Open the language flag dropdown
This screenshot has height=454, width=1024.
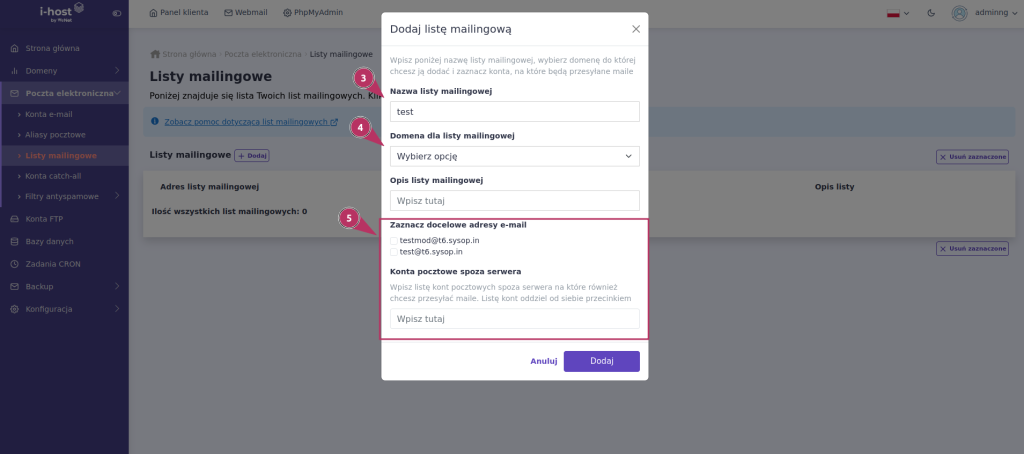[898, 13]
